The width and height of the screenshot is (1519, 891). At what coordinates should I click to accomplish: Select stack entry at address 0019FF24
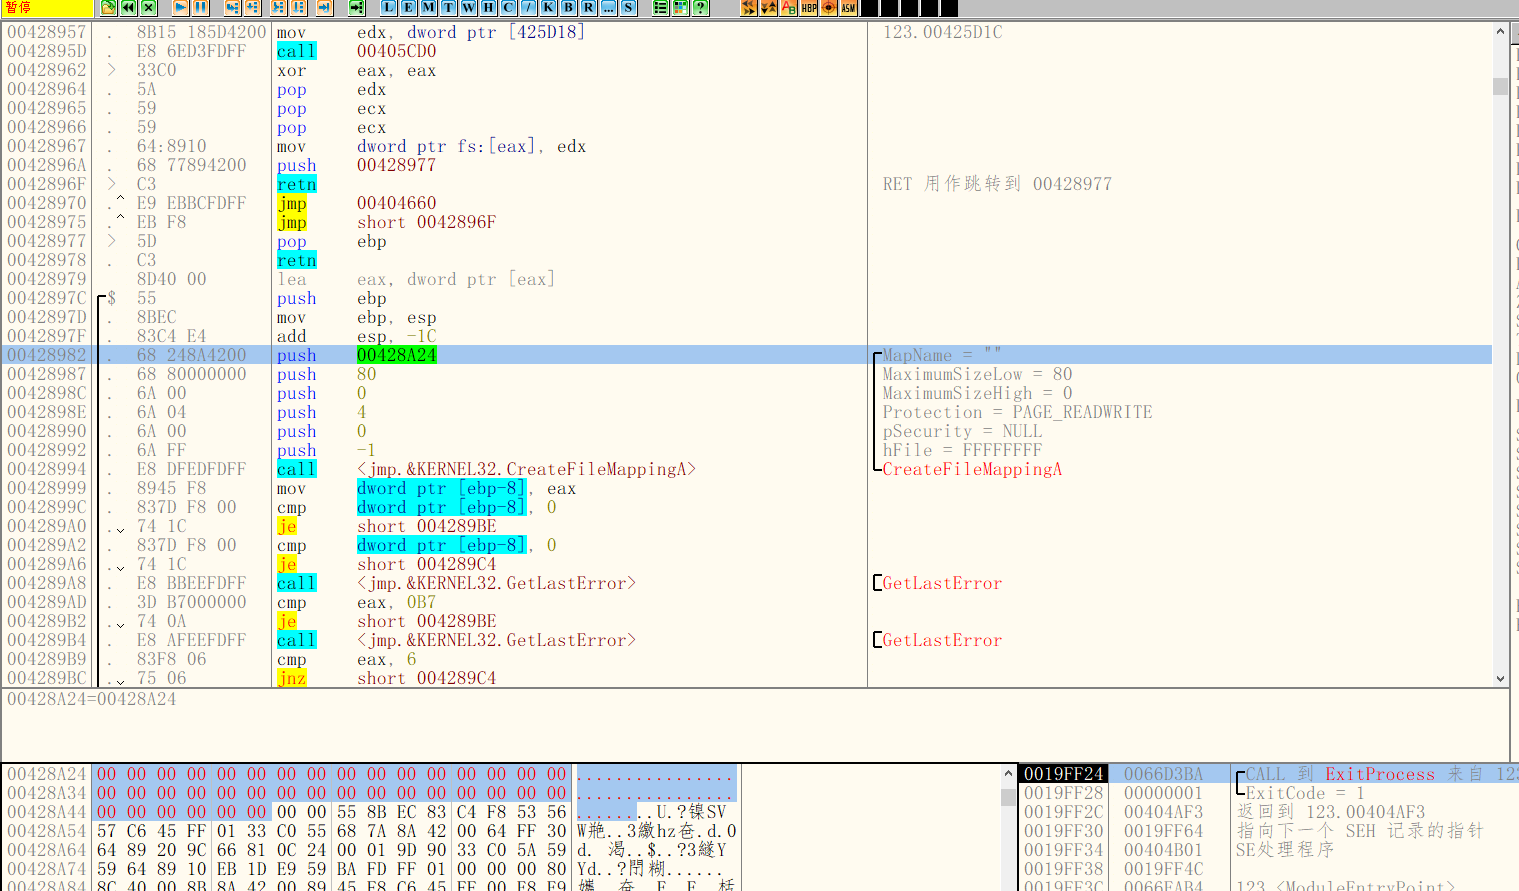pos(1063,774)
